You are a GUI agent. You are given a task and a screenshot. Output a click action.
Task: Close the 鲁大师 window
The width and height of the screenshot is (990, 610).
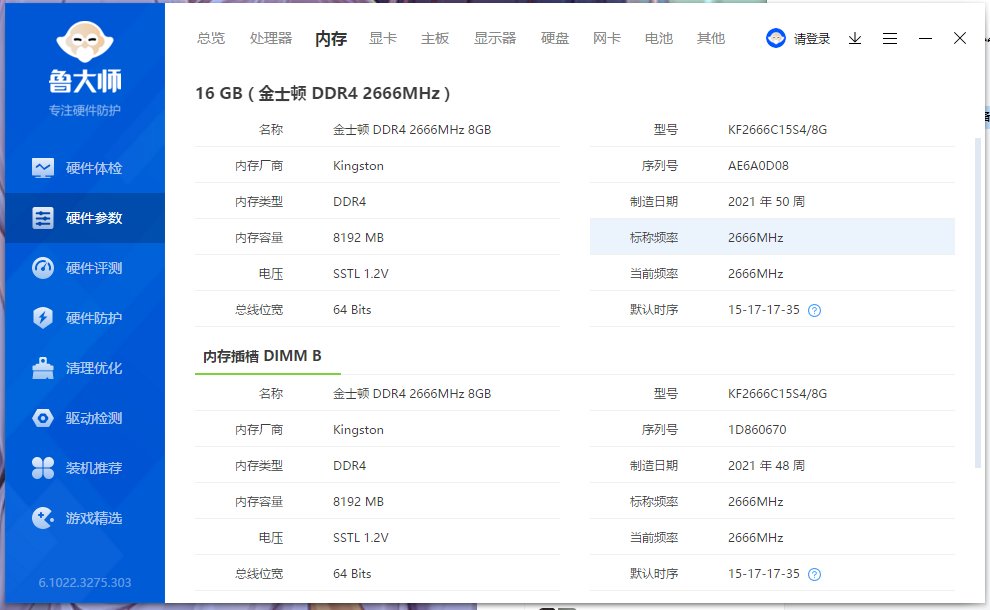click(960, 39)
